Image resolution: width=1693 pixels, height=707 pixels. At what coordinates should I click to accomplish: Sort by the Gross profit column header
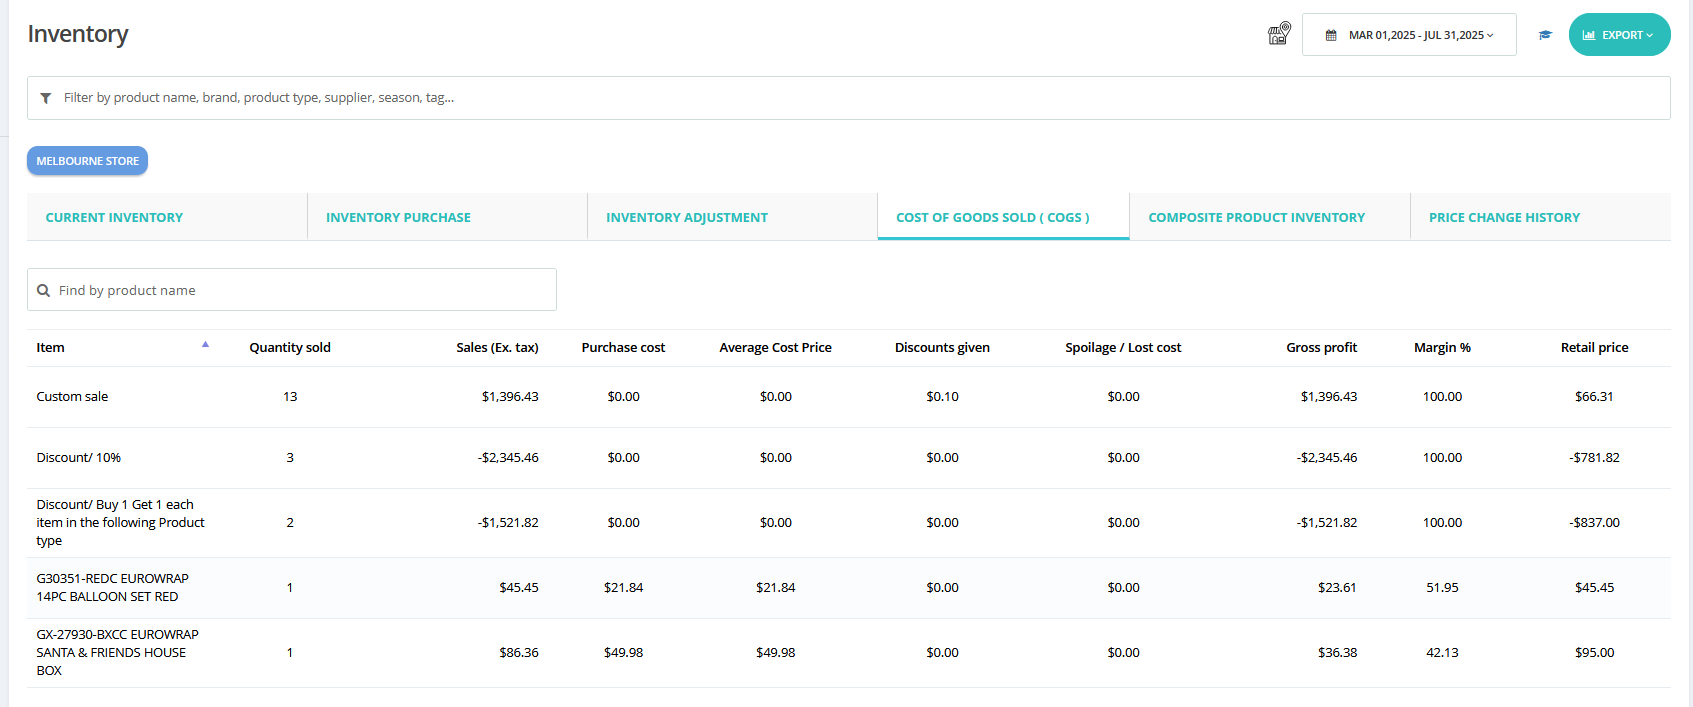pyautogui.click(x=1321, y=348)
